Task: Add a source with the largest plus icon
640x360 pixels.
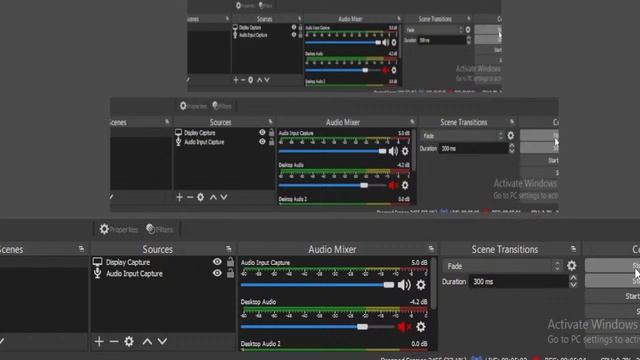Action: [x=99, y=341]
